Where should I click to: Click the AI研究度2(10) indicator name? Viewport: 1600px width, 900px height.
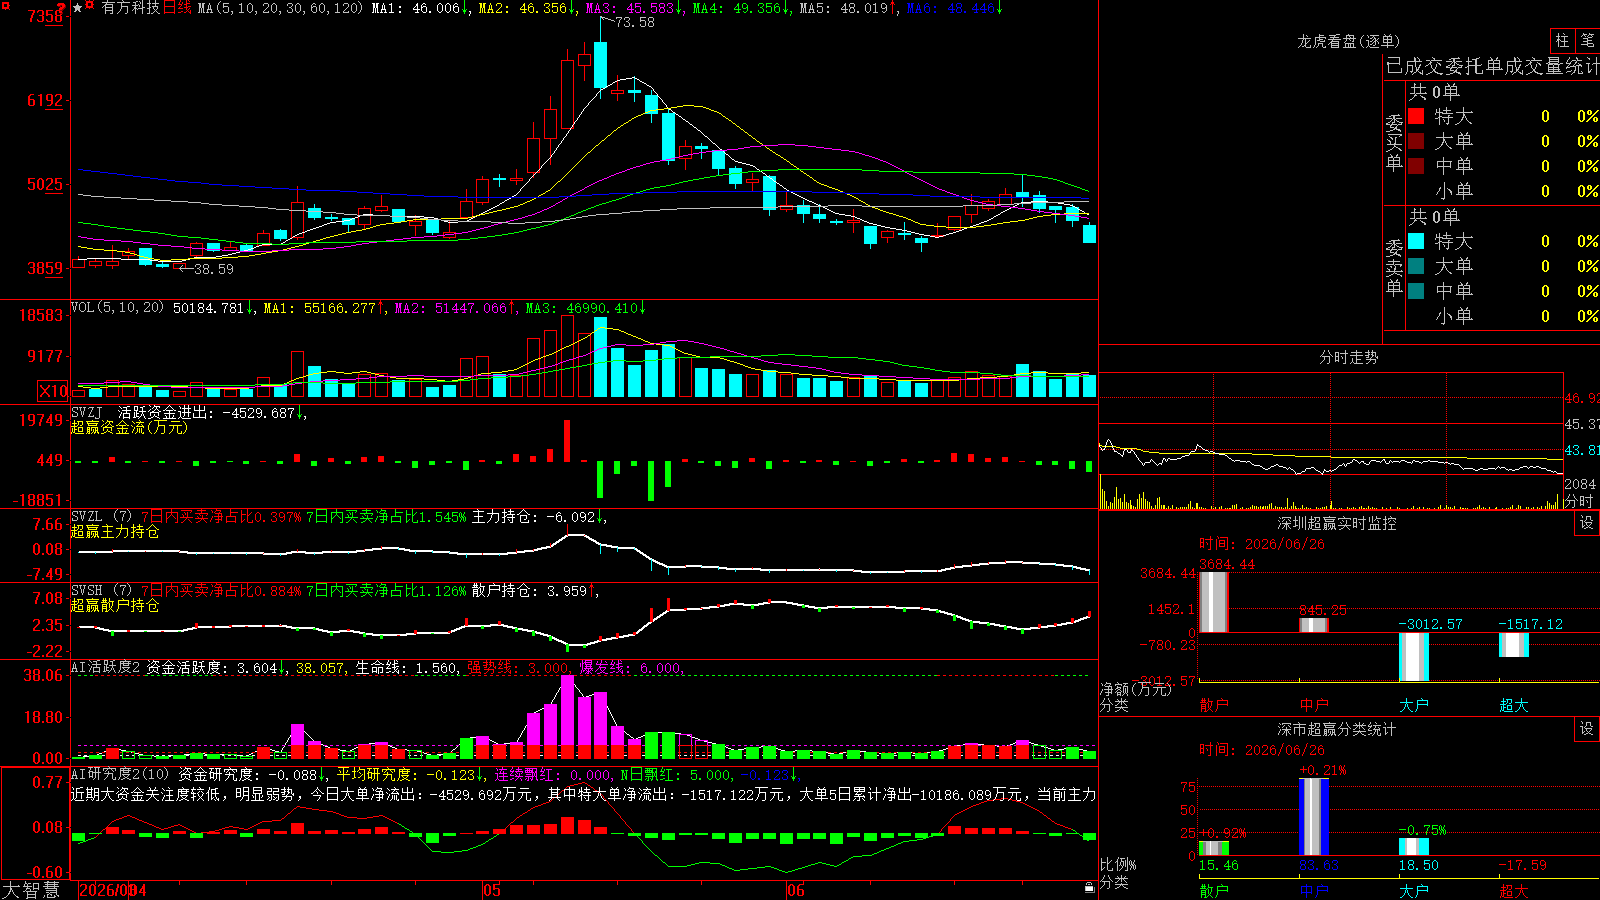(120, 774)
